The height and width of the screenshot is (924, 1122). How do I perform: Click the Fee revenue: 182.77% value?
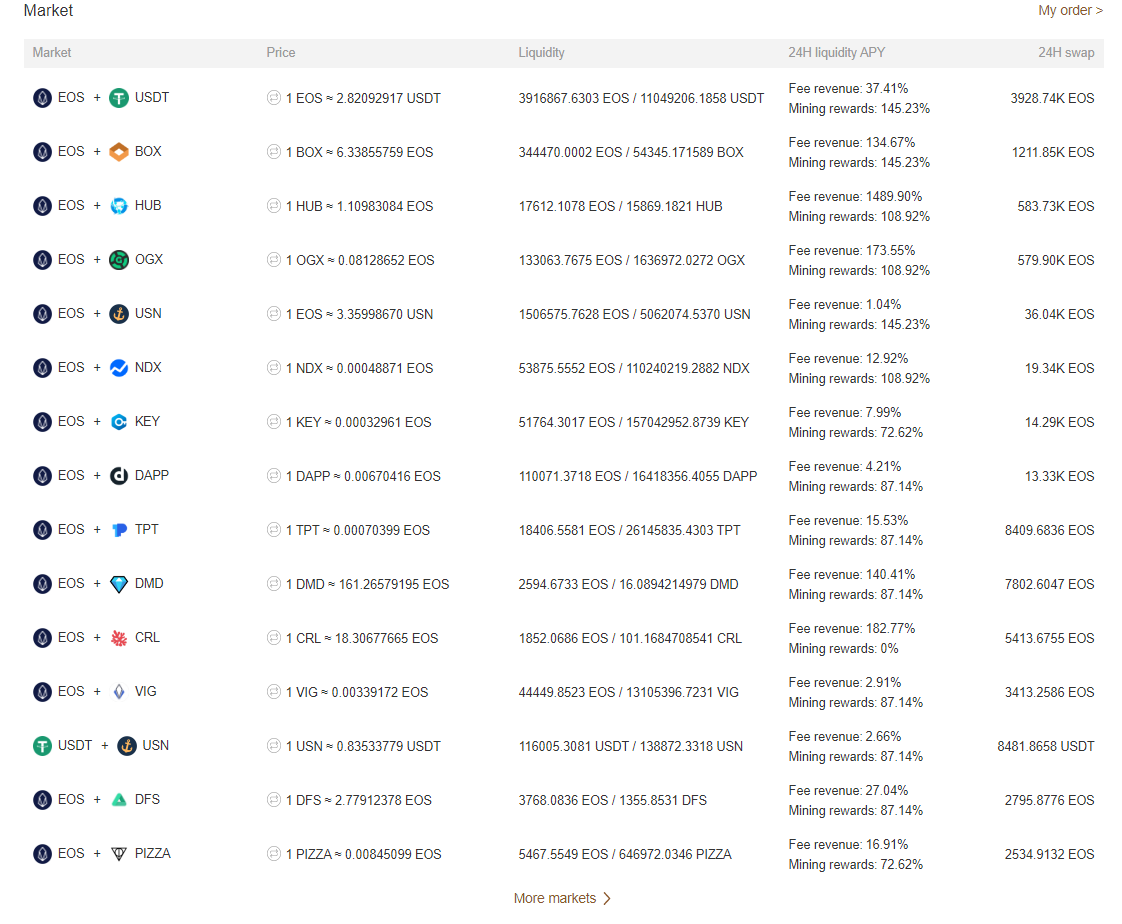click(x=852, y=628)
